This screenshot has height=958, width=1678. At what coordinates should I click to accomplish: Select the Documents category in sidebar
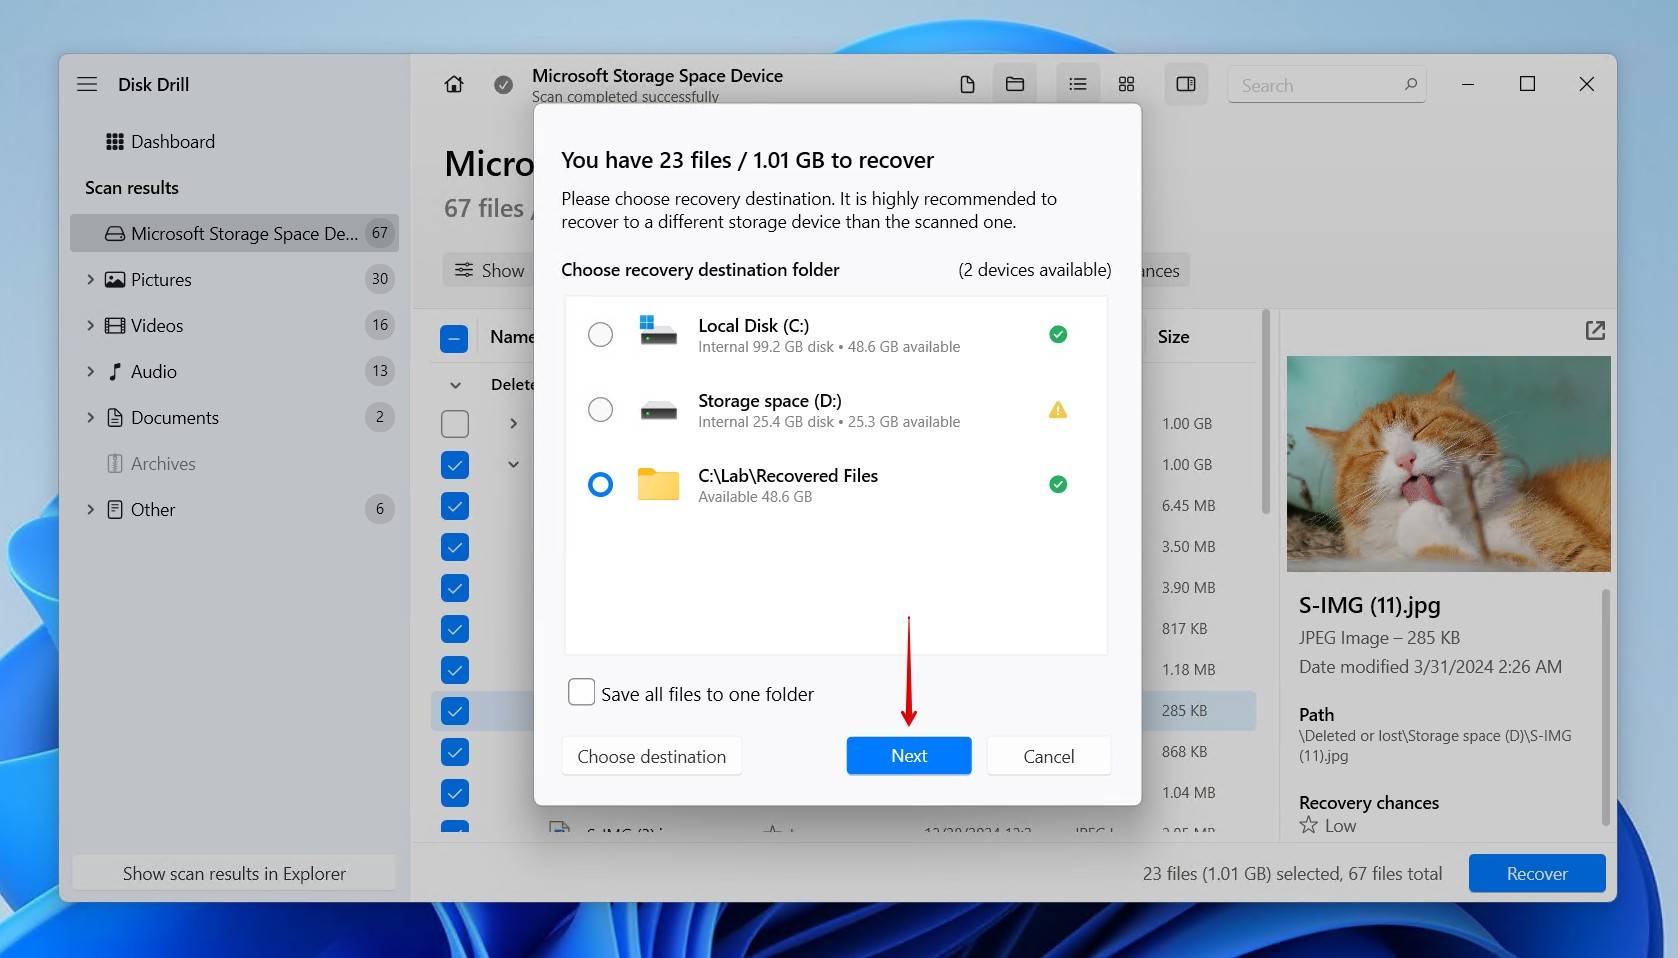point(175,417)
